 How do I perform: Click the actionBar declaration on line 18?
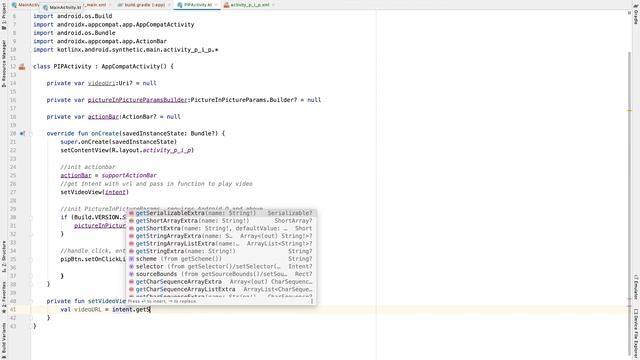103,117
